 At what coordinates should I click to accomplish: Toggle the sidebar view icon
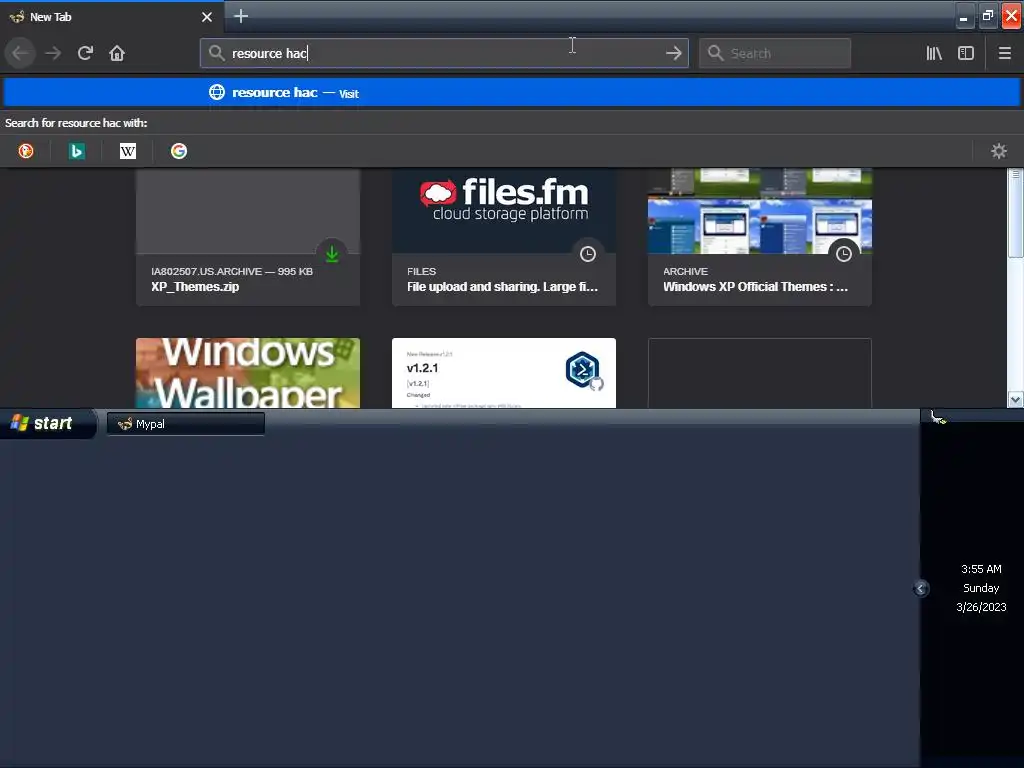[x=966, y=53]
